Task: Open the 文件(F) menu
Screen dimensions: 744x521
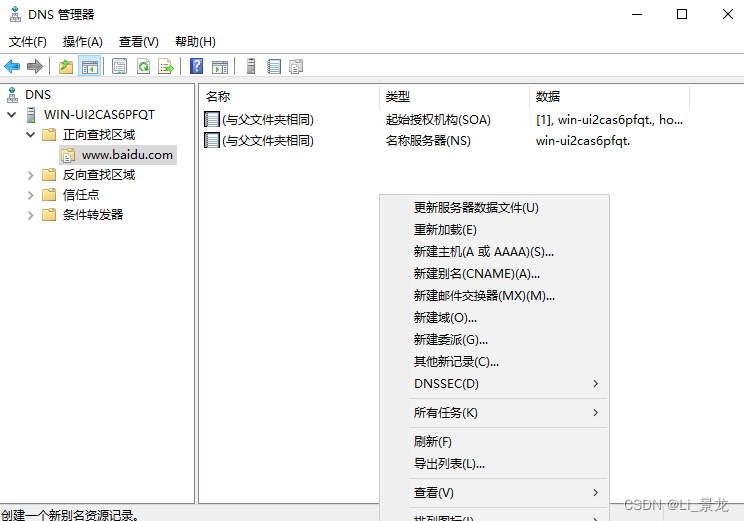Action: click(28, 42)
